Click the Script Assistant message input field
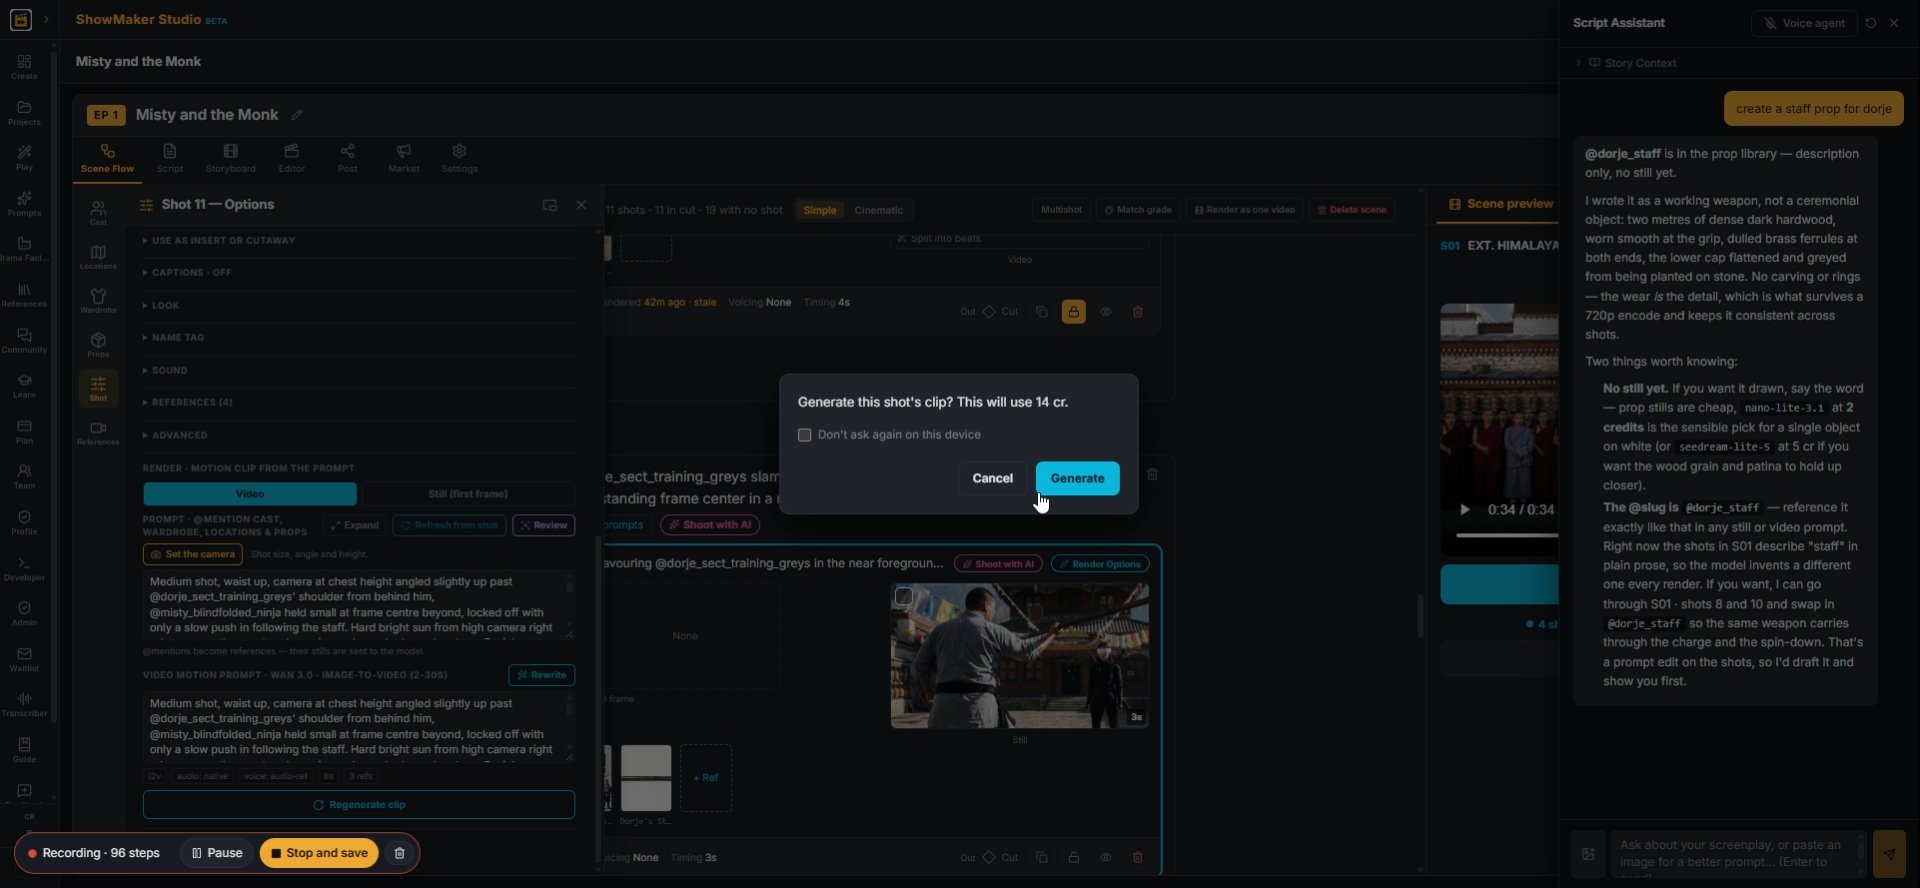The height and width of the screenshot is (888, 1920). click(x=1737, y=854)
